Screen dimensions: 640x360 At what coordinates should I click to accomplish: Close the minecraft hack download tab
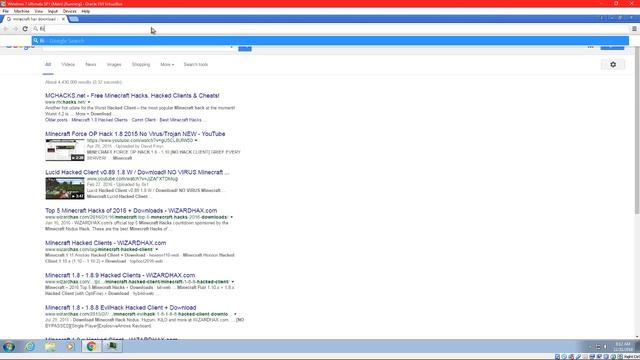pos(63,19)
